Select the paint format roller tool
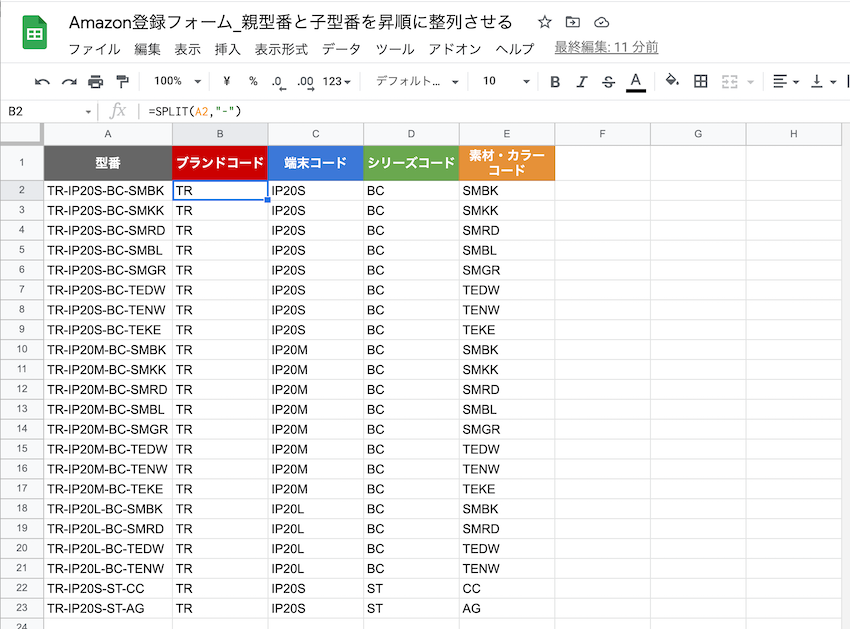 click(x=122, y=82)
